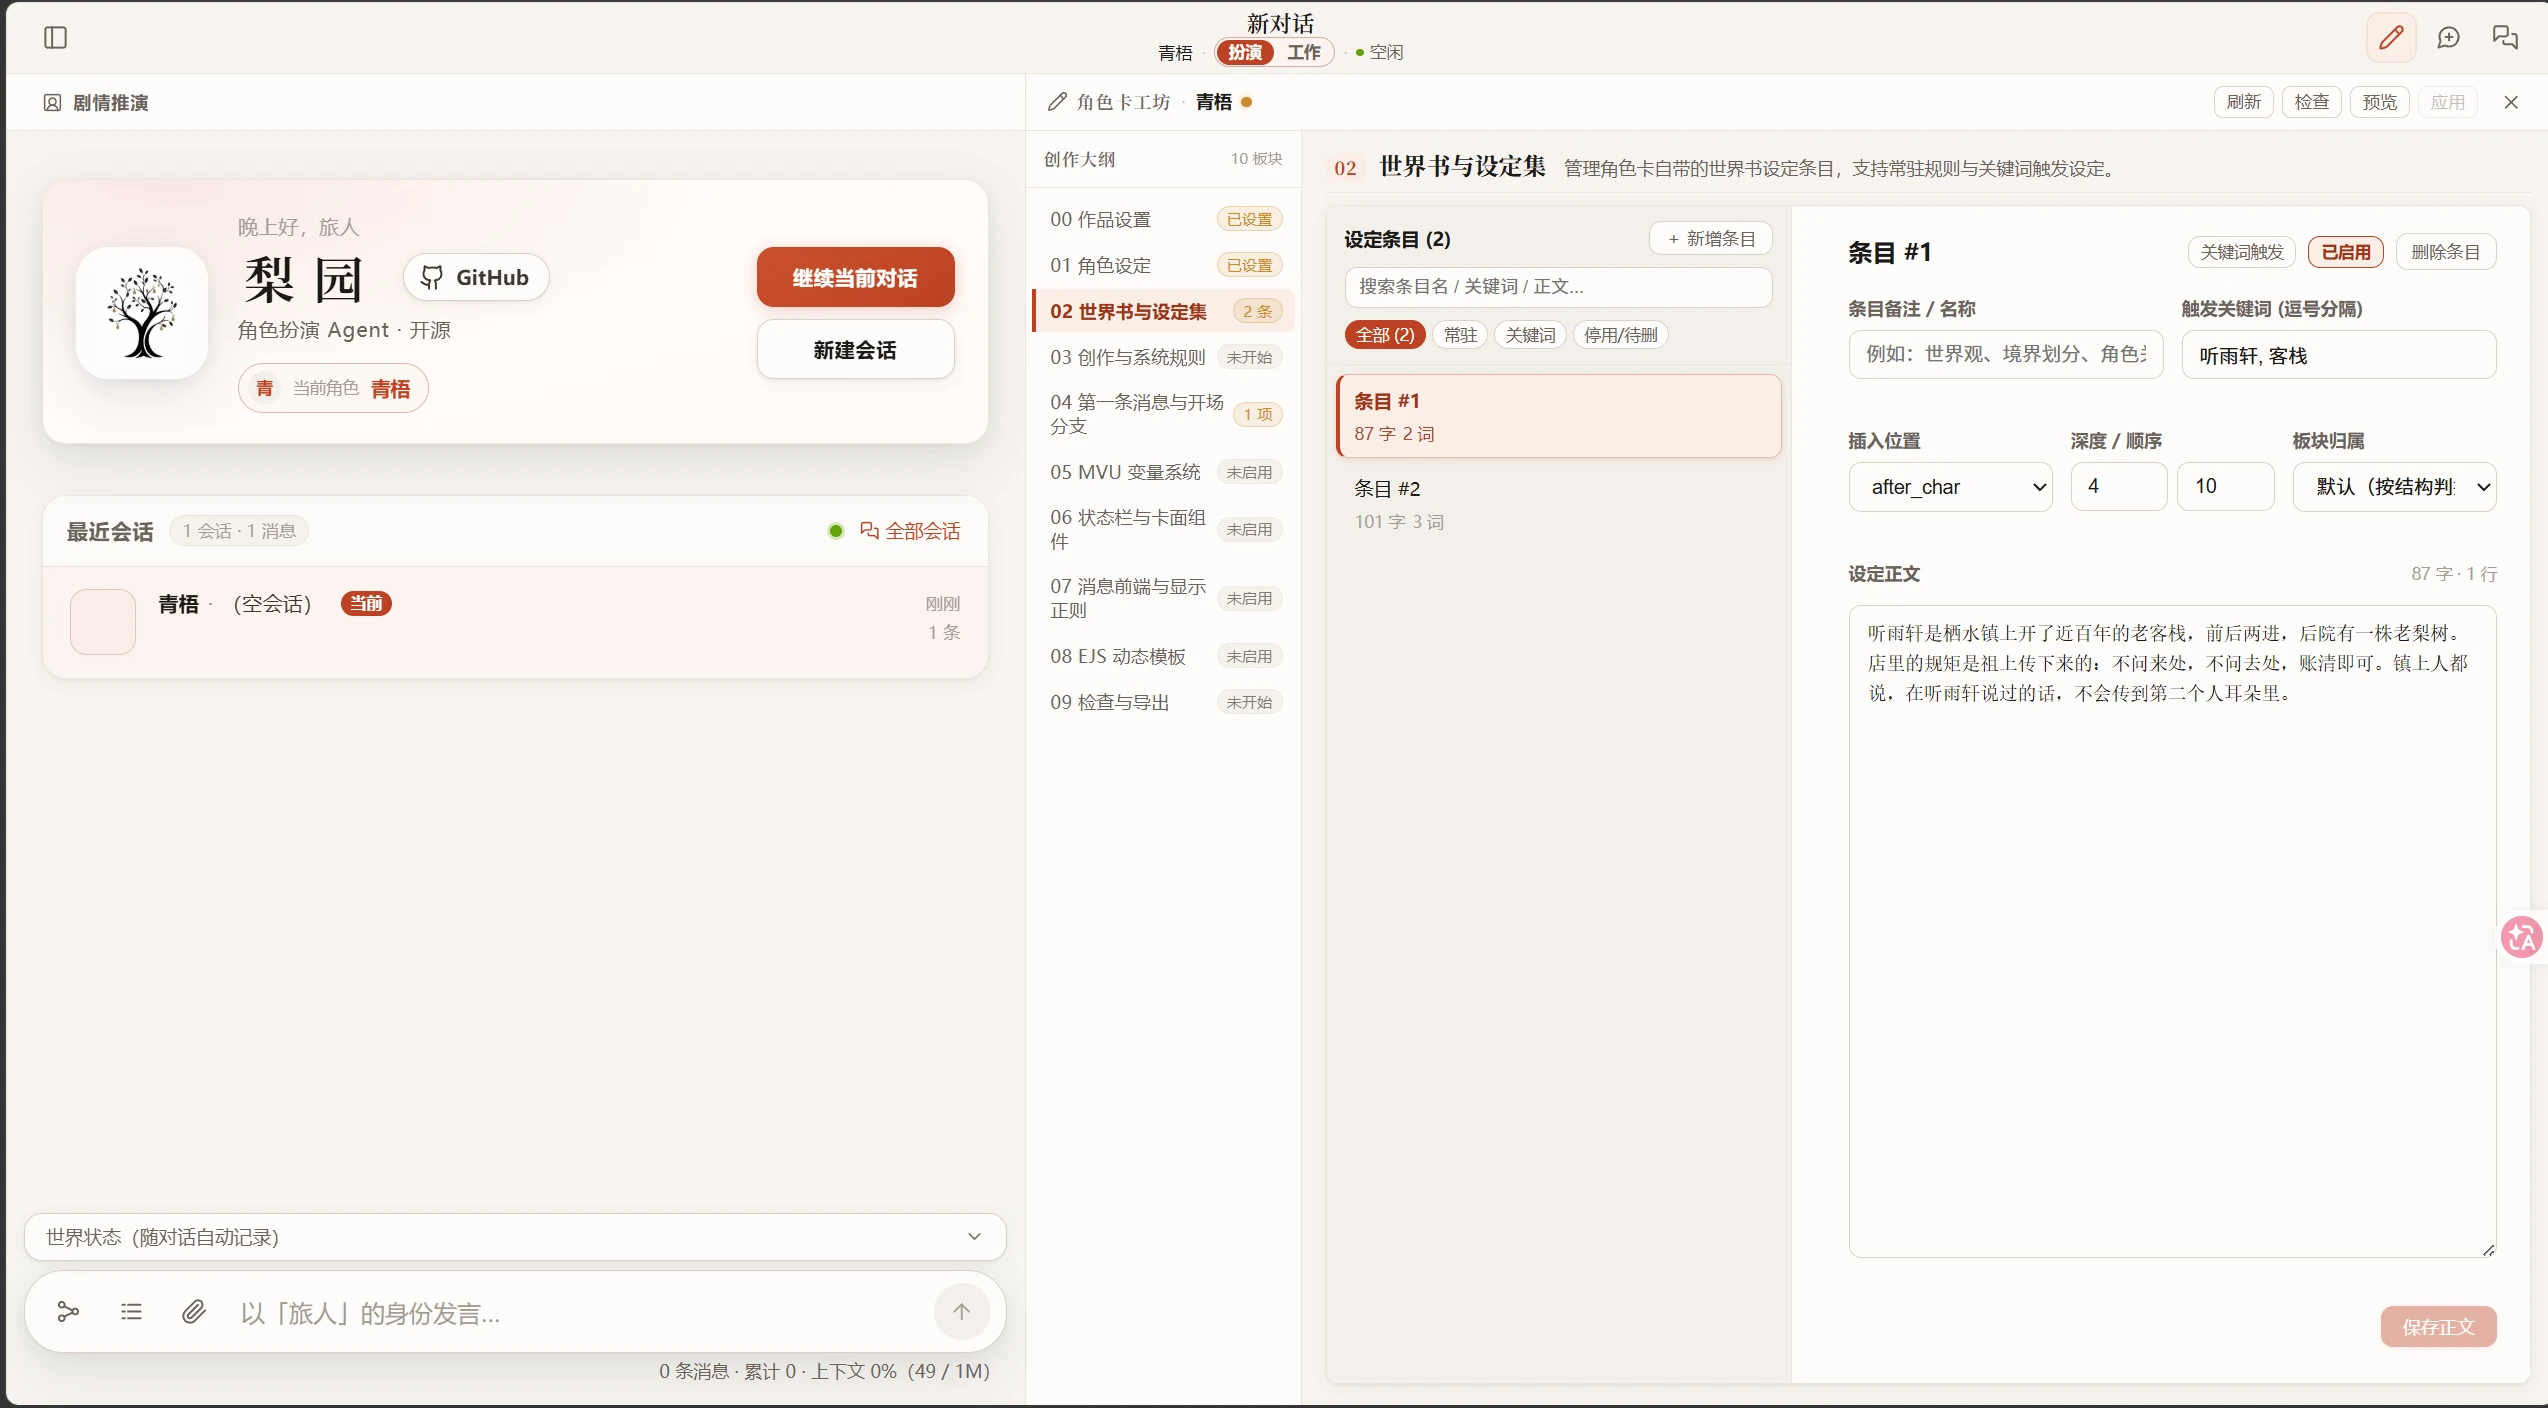This screenshot has height=1408, width=2548.
Task: Click the translate floating icon on right edge
Action: point(2522,938)
